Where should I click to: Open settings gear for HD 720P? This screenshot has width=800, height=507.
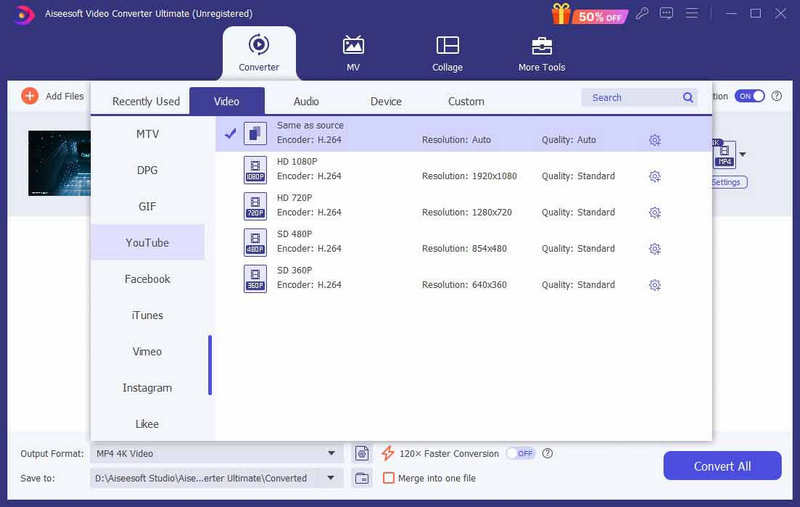655,212
